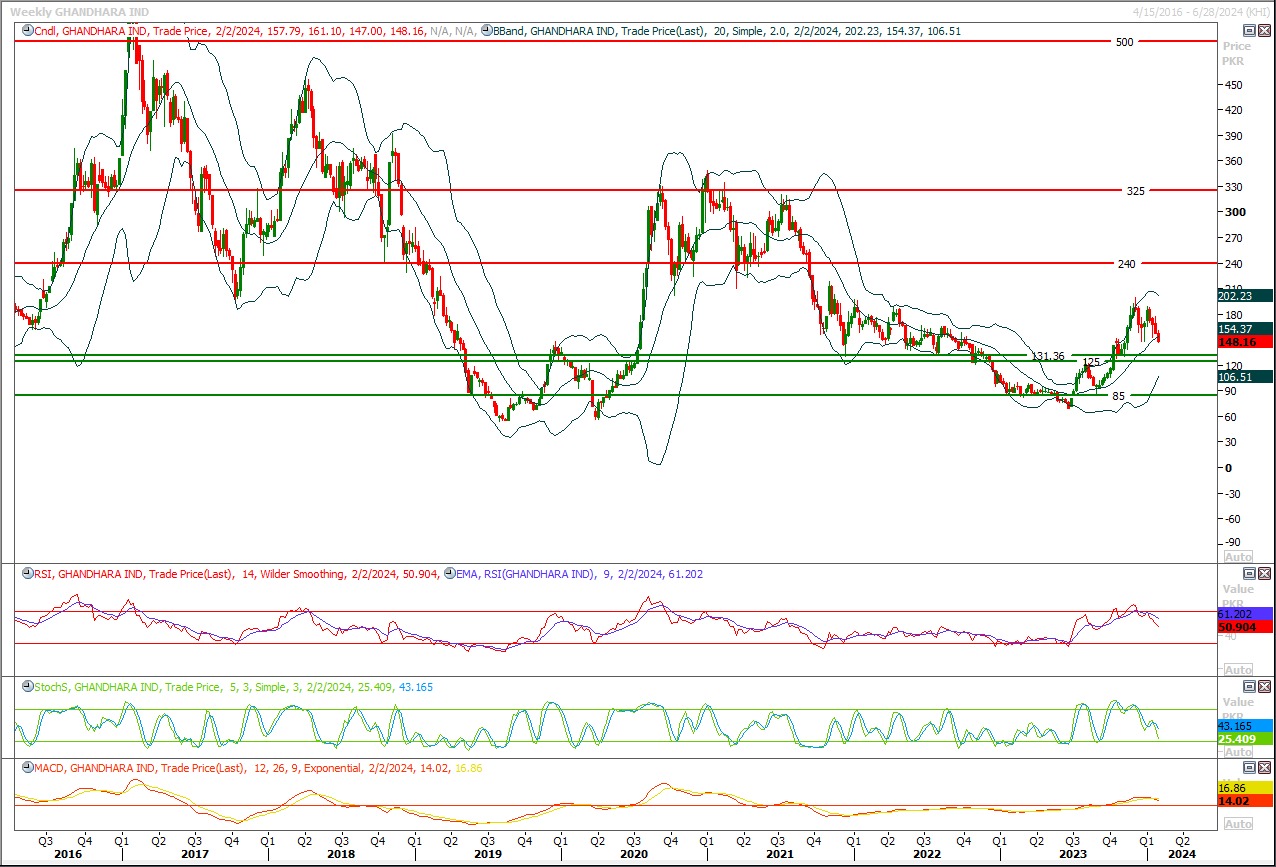Screen dimensions: 1276x867
Task: Click Auto scale button on StochS pane
Action: pyautogui.click(x=1238, y=751)
